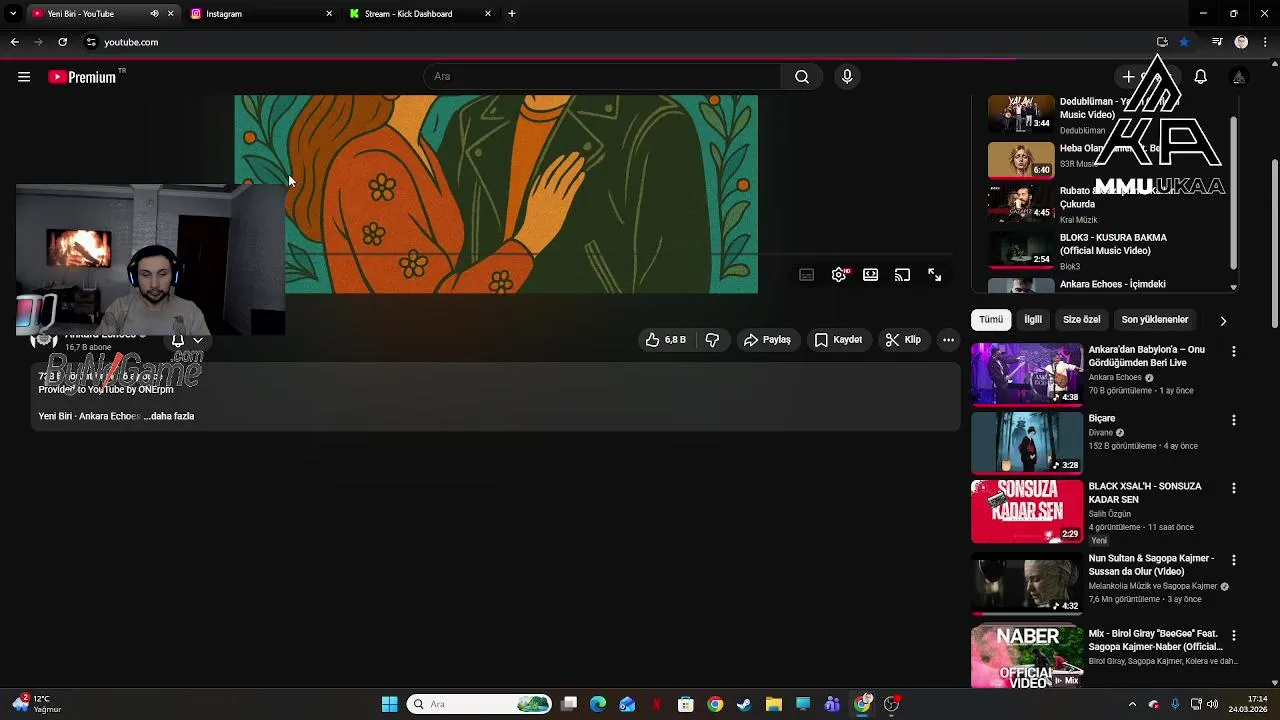Open the Chrome profile avatar
The height and width of the screenshot is (720, 1280).
[x=1241, y=42]
